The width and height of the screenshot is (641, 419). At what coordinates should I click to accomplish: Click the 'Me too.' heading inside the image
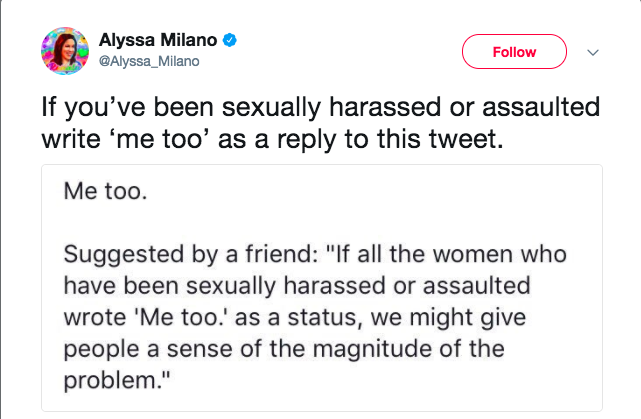click(105, 191)
